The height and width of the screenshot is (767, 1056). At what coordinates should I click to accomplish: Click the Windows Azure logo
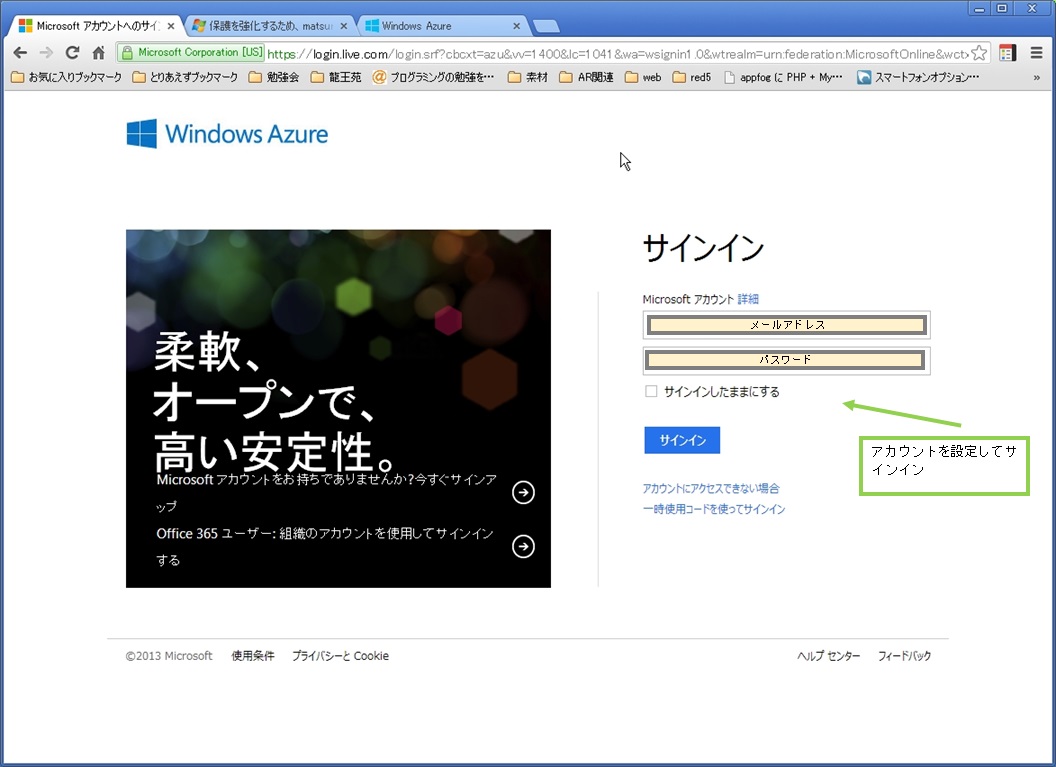click(x=227, y=133)
